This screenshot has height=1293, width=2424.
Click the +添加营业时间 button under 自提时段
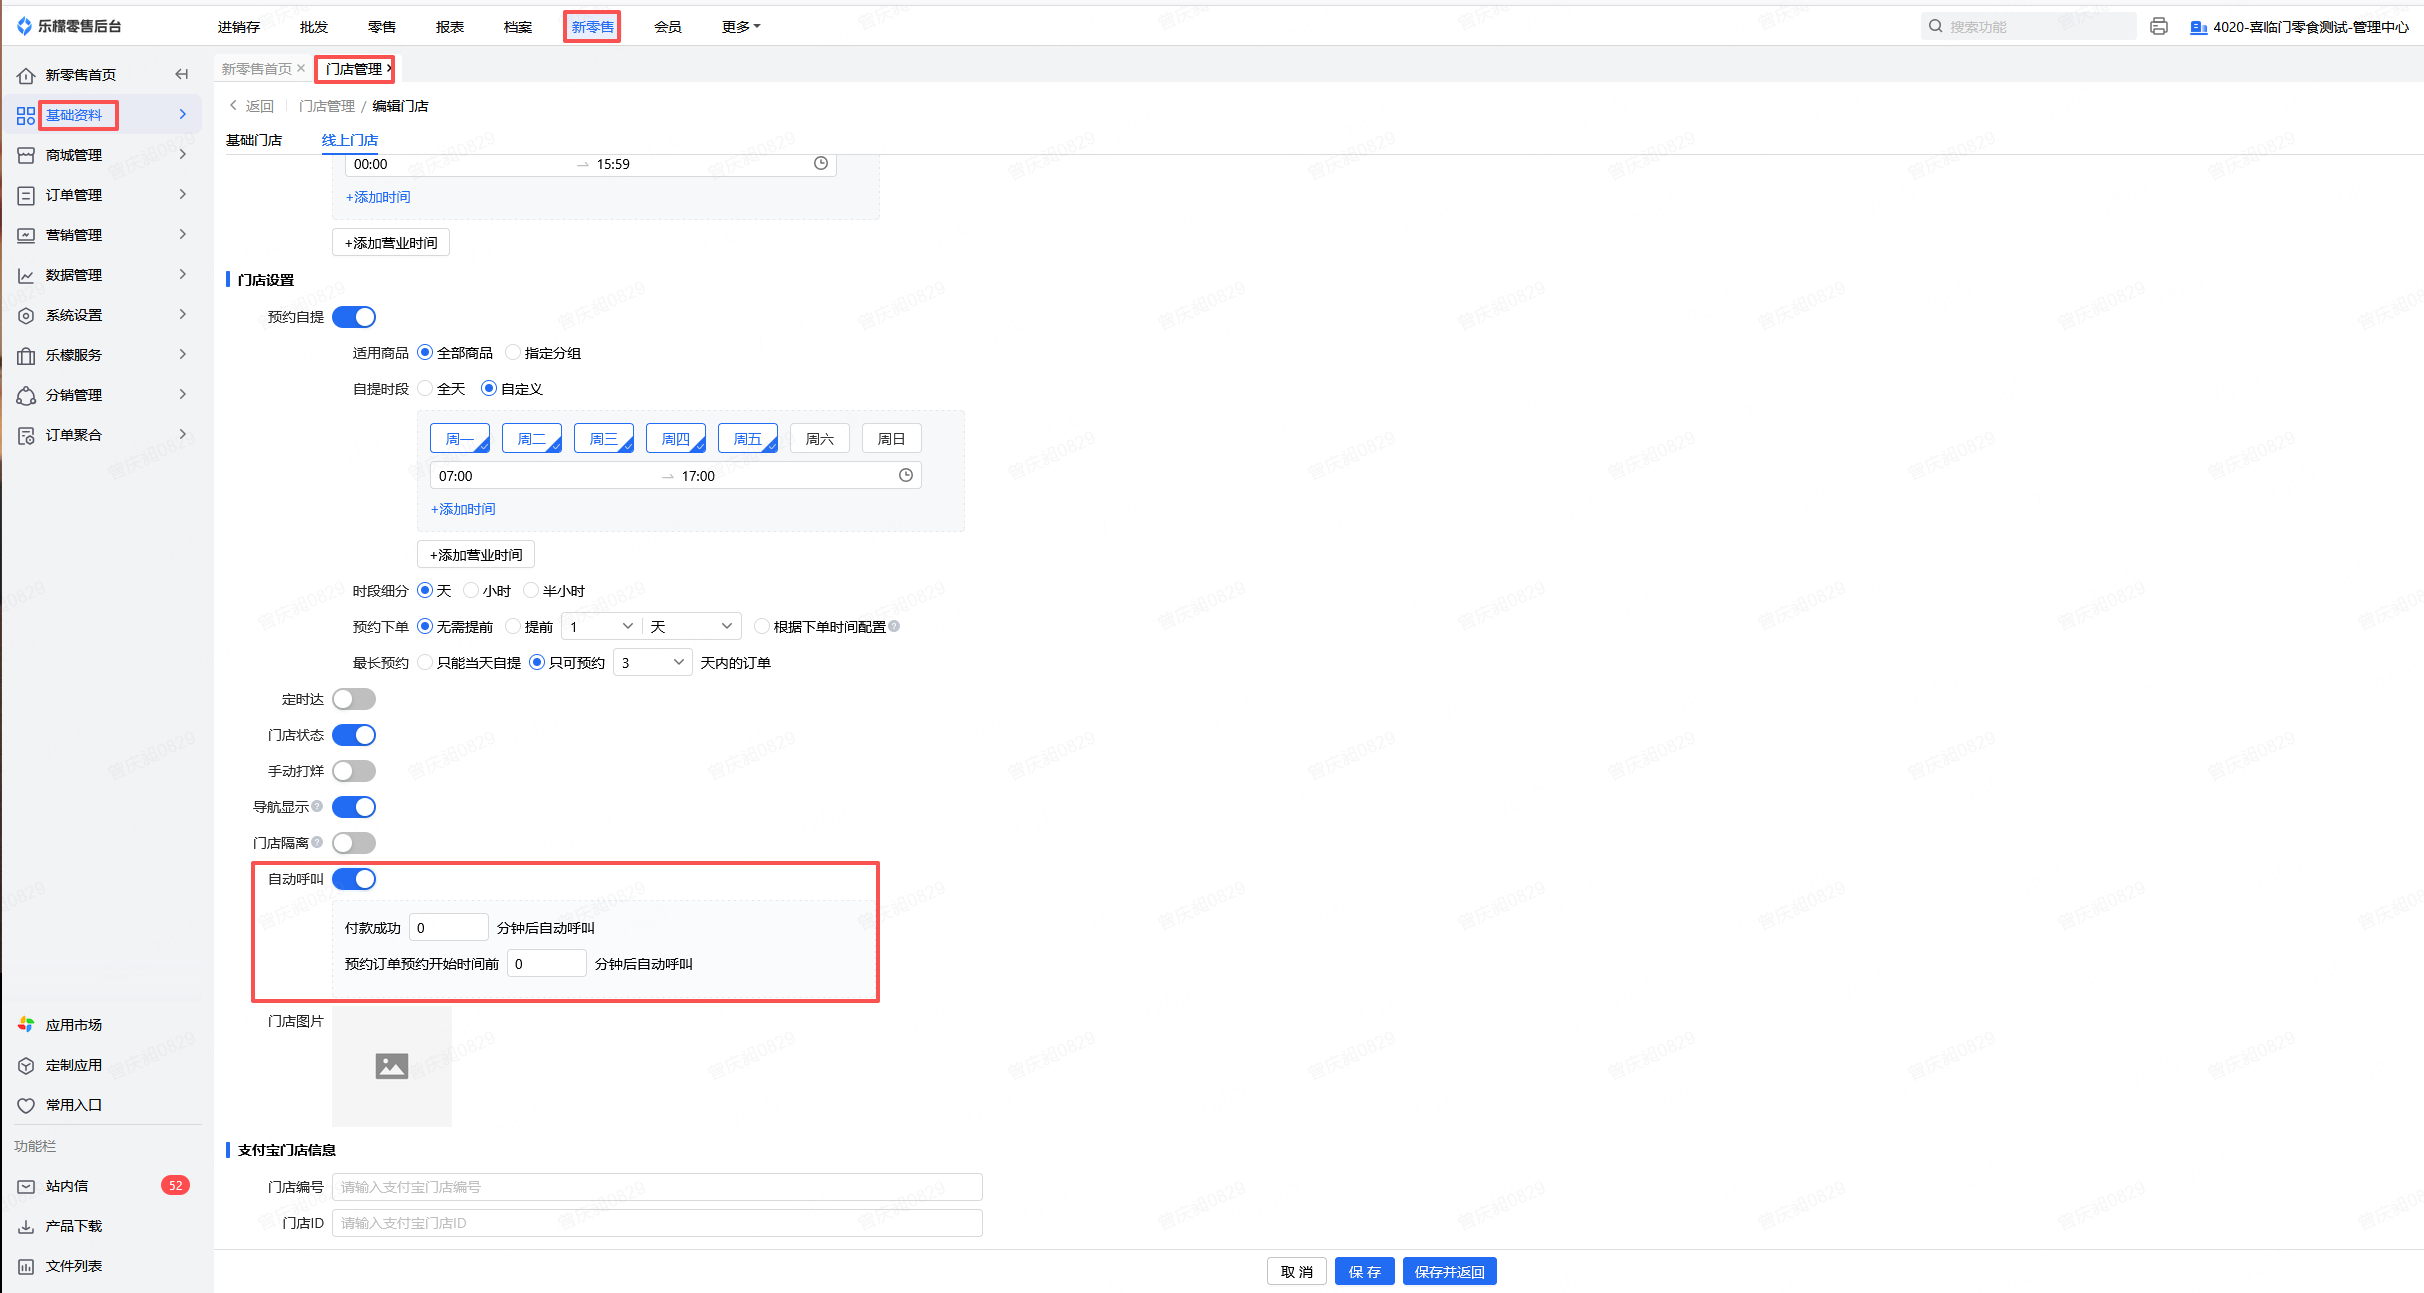[476, 555]
